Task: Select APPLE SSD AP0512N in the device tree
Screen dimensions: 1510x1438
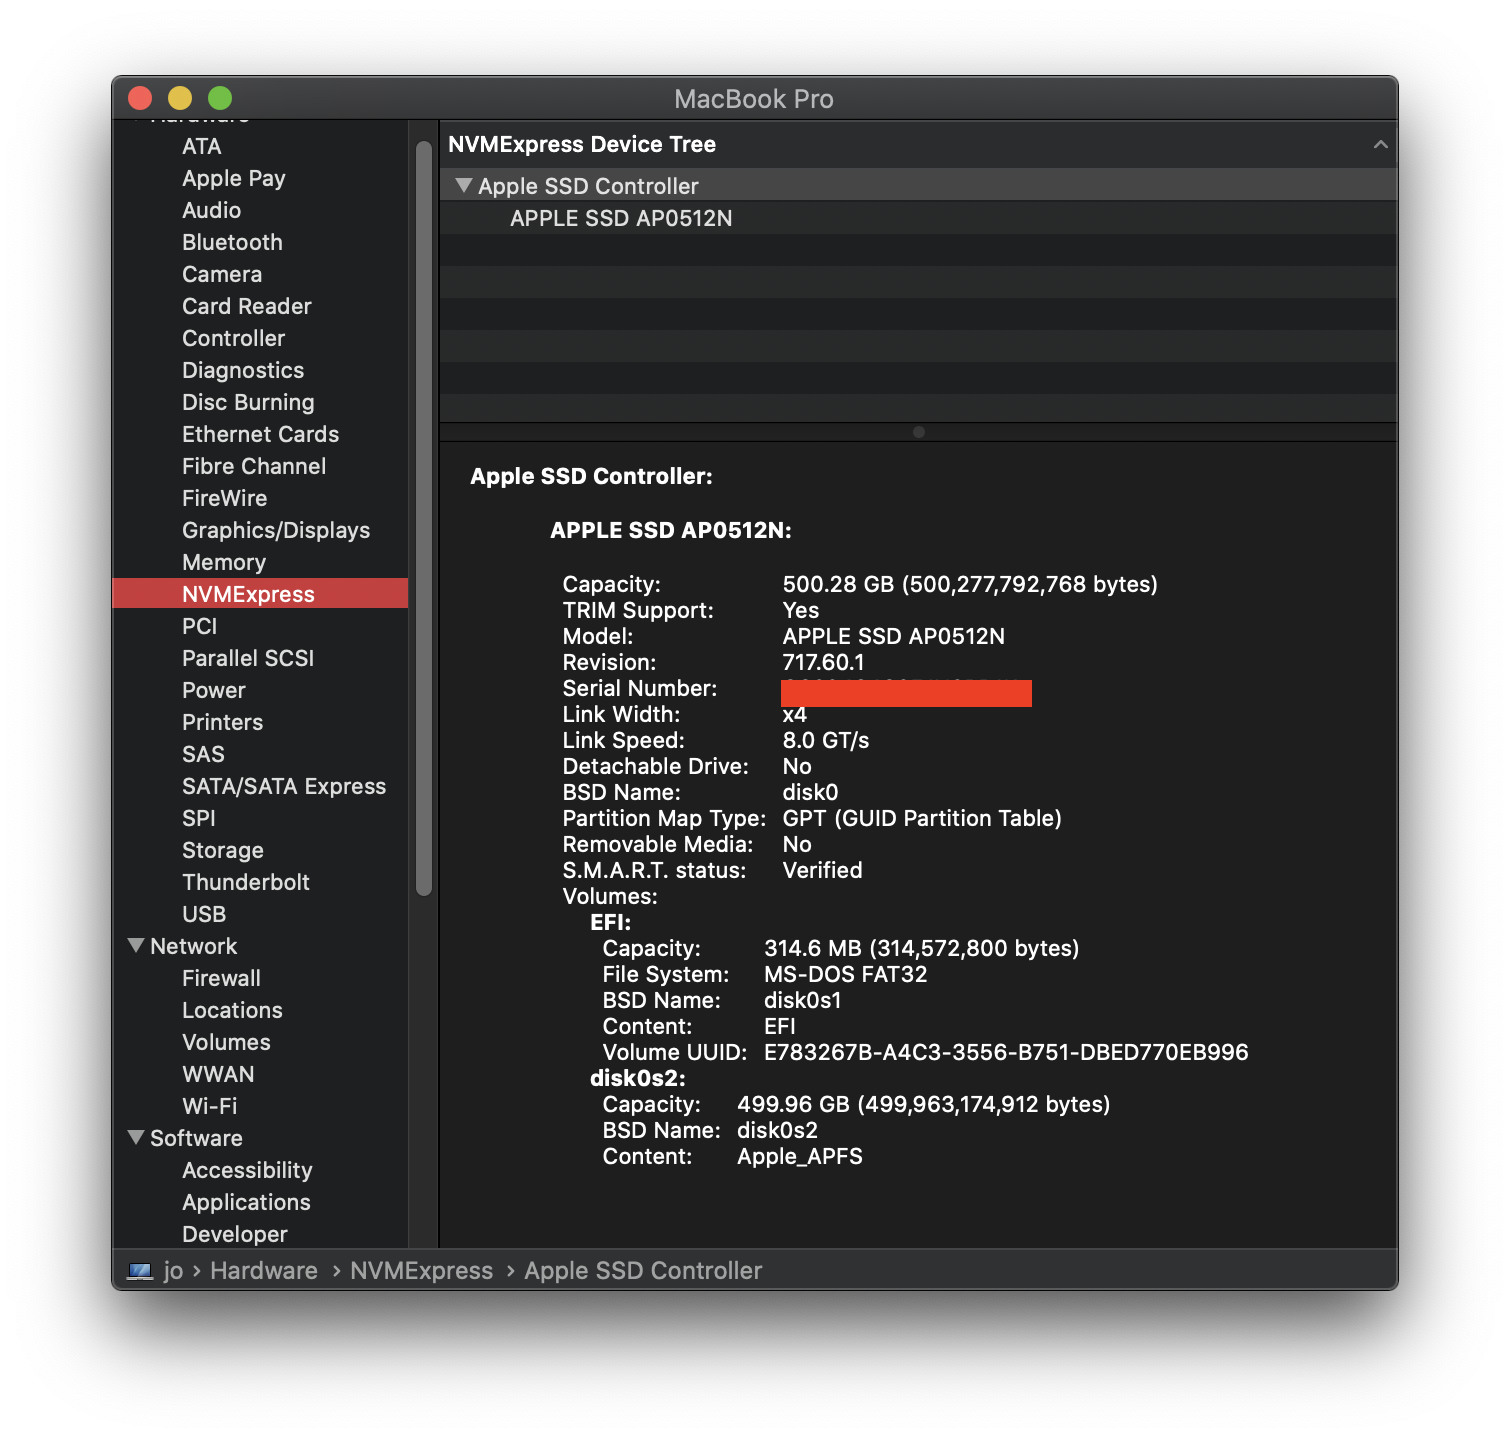Action: pos(621,218)
